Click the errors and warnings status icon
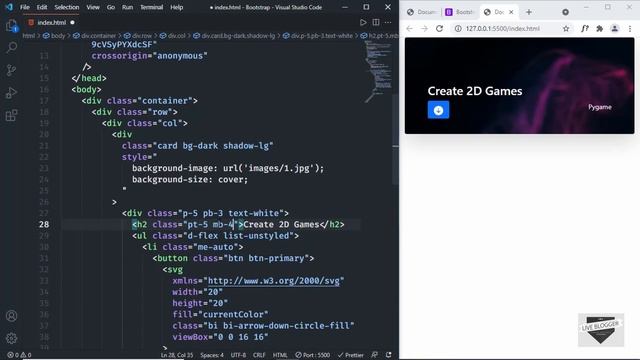Screen dimensions: 640x360 coord(19,355)
